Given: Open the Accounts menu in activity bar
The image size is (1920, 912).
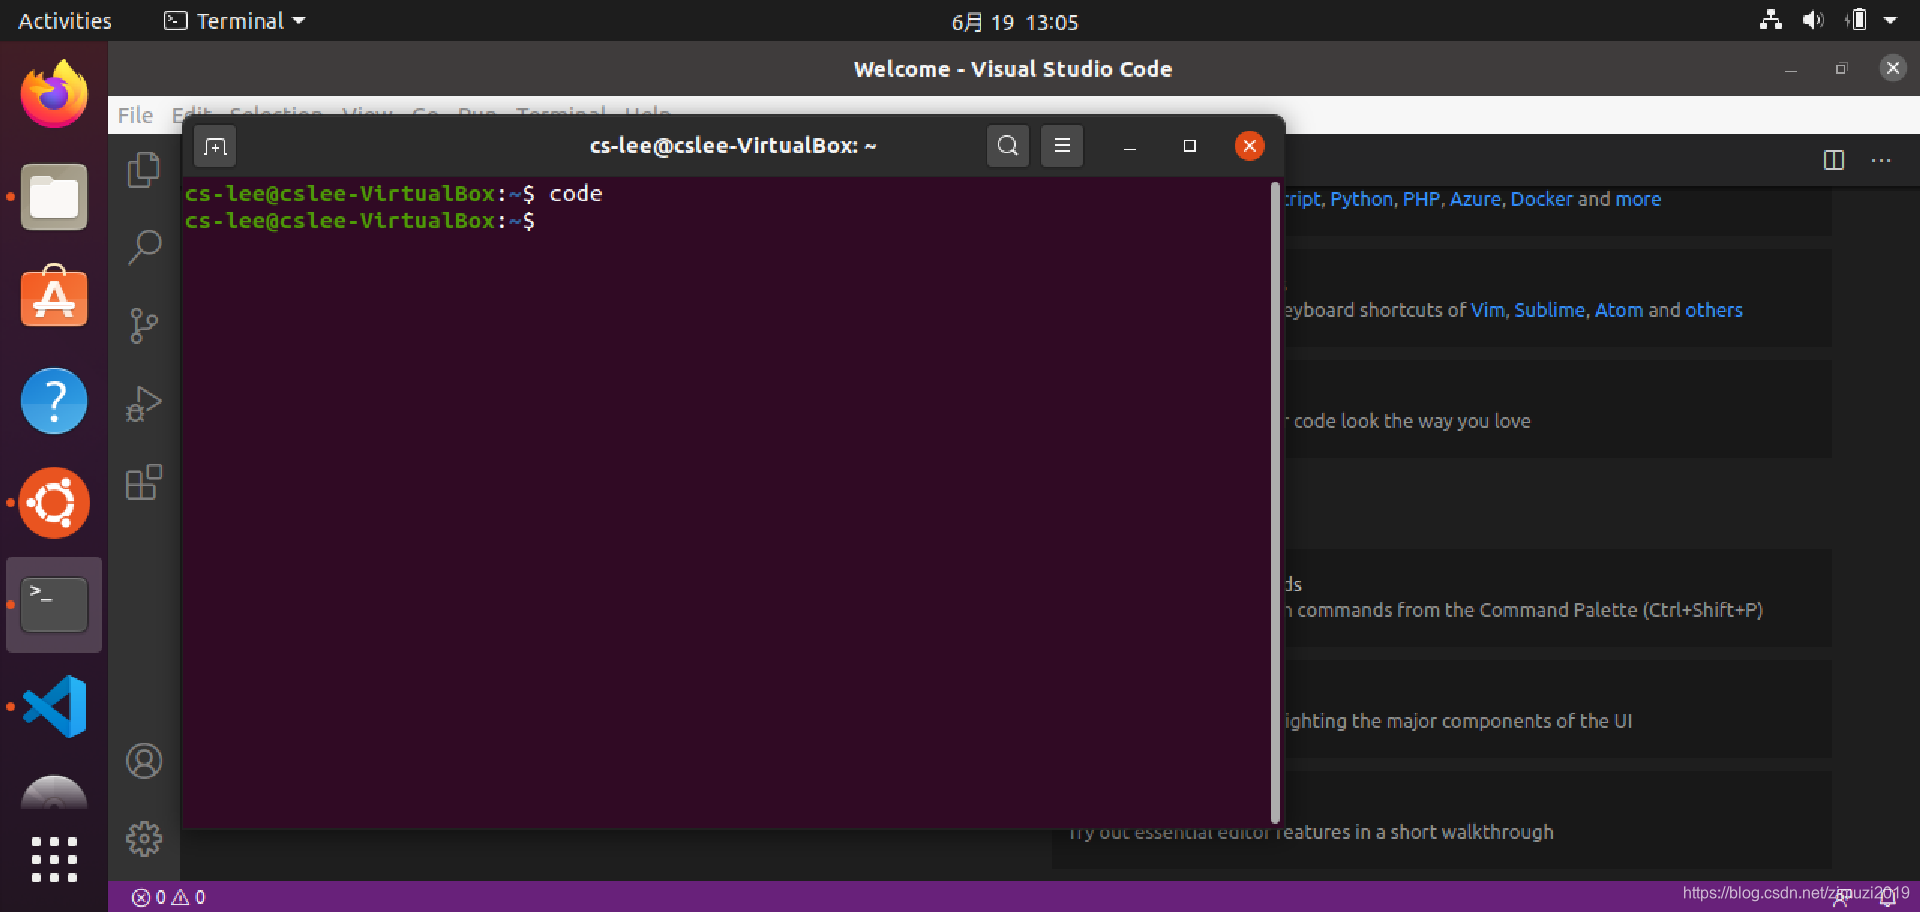Looking at the screenshot, I should (144, 761).
